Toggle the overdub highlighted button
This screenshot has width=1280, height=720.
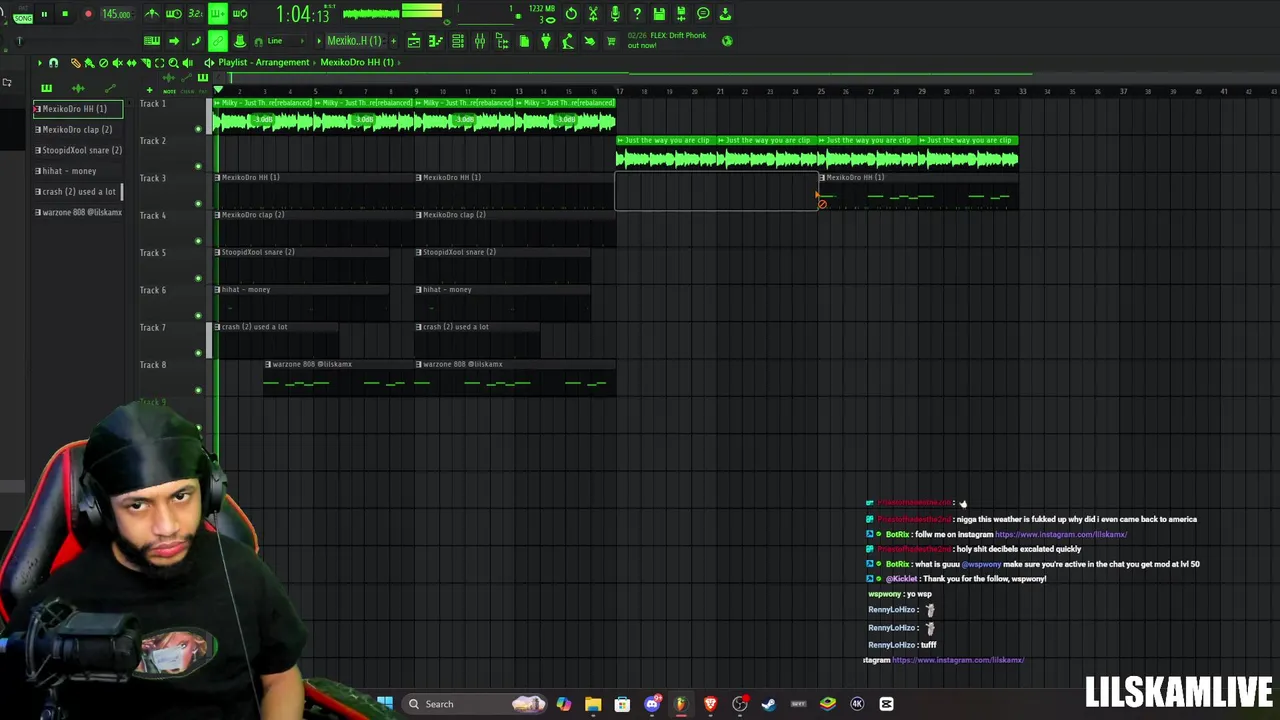tap(218, 14)
